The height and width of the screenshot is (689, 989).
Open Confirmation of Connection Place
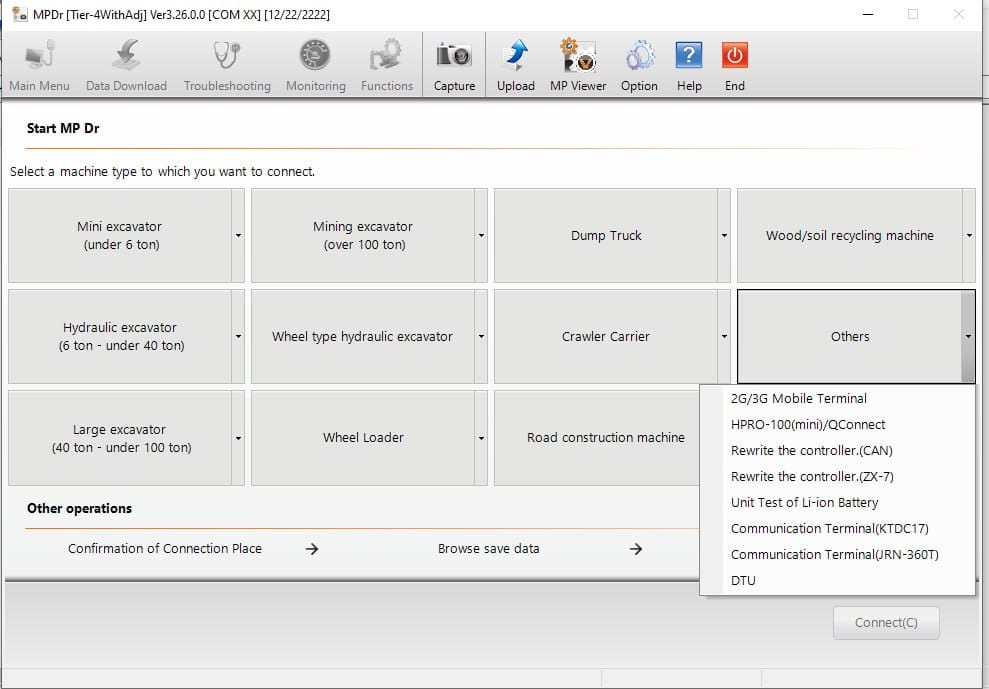coord(165,548)
